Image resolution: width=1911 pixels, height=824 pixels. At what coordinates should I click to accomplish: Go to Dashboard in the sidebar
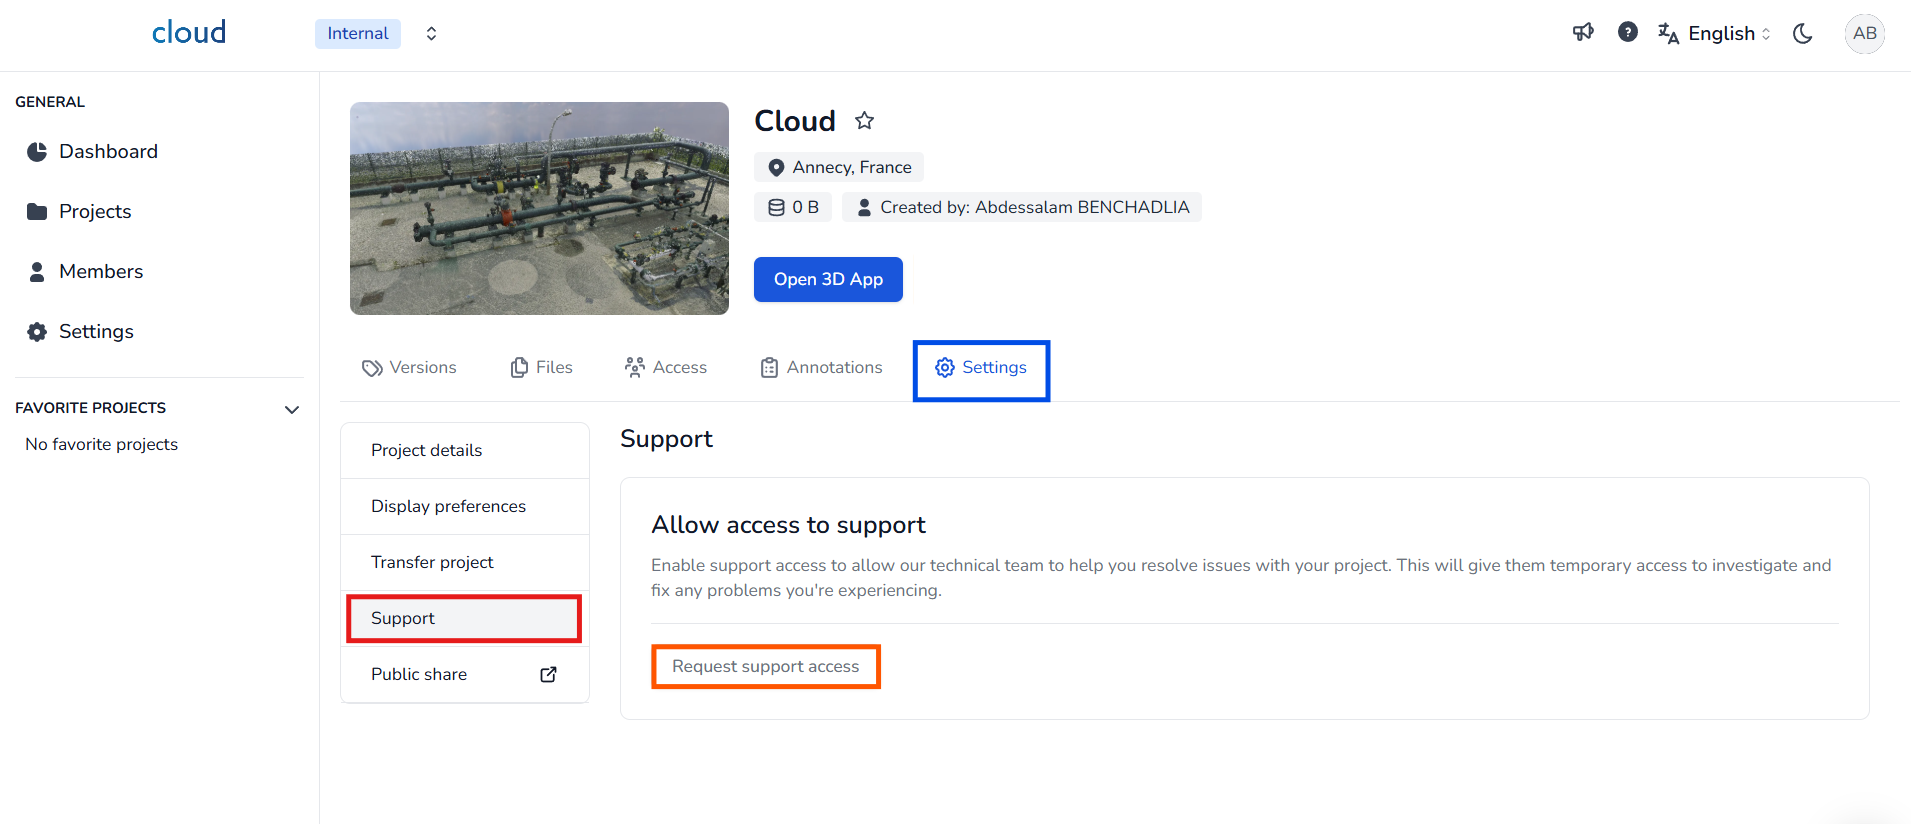tap(108, 151)
